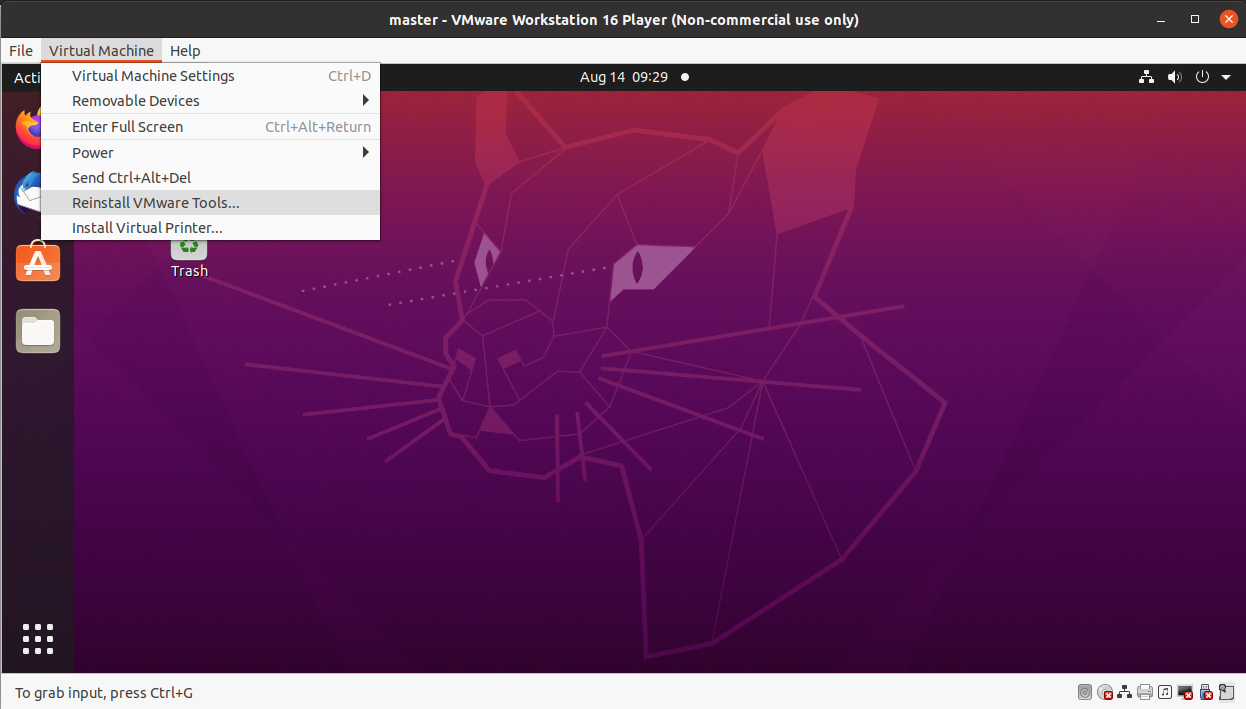Viewport: 1246px width, 709px height.
Task: Click the network icon in guest top bar
Action: coord(1146,77)
